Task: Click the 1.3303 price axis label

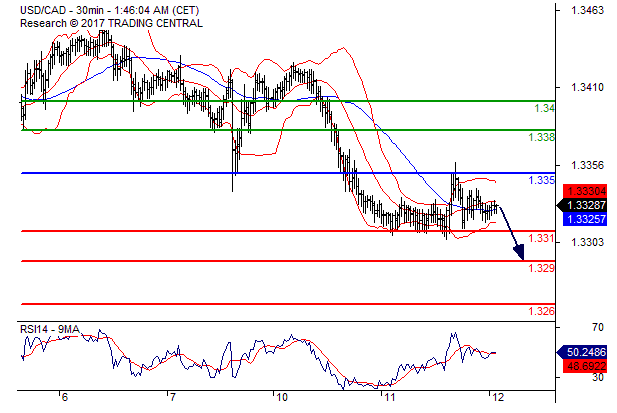Action: (587, 242)
